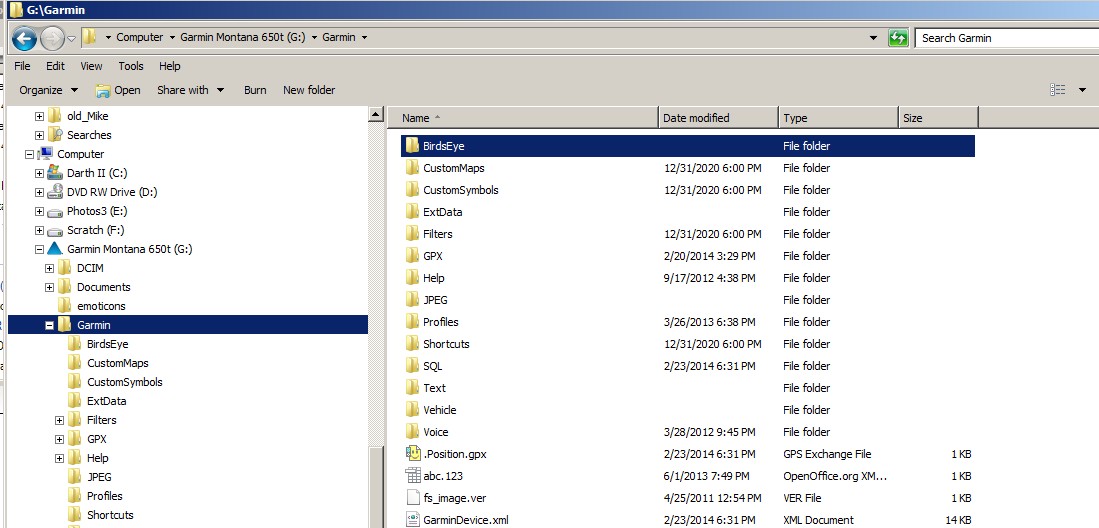Select the Documents folder in the tree
The width and height of the screenshot is (1099, 528).
tap(104, 287)
